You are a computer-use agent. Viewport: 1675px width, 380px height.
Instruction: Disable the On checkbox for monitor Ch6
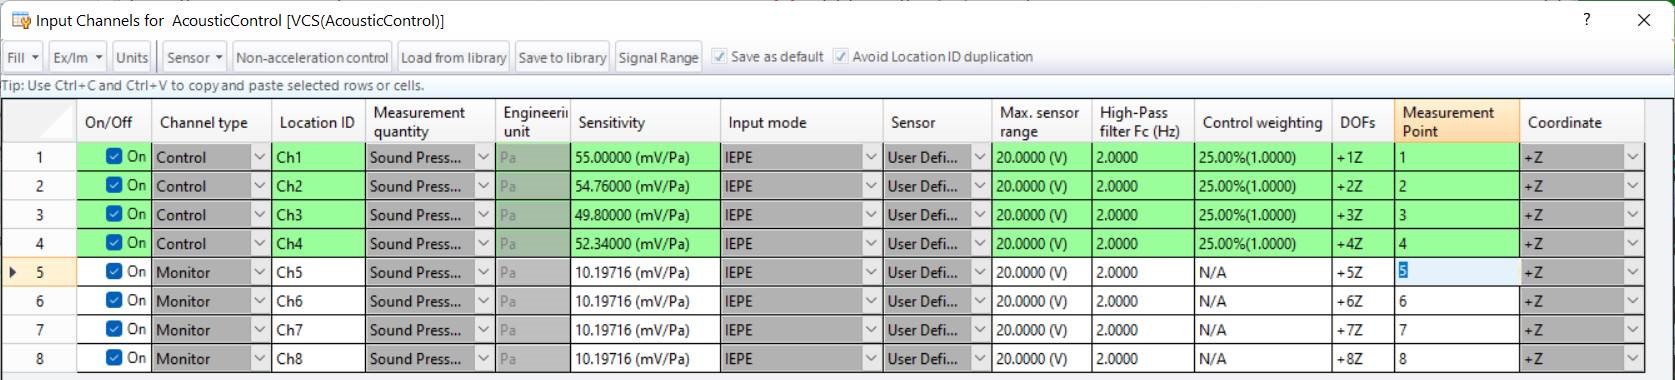pyautogui.click(x=114, y=300)
